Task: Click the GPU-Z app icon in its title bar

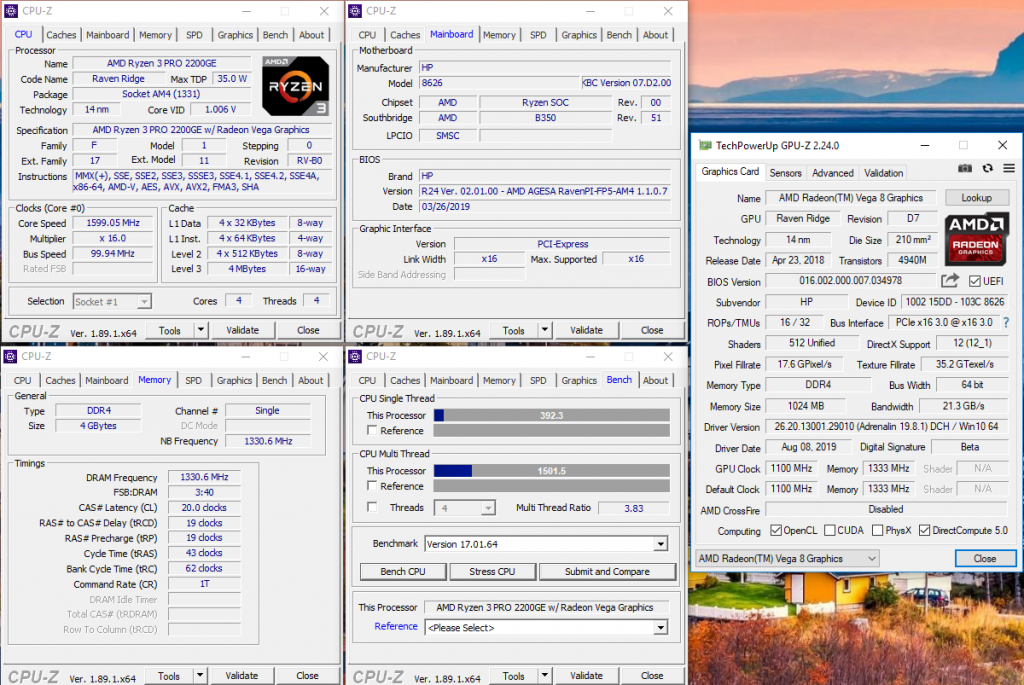Action: [705, 146]
